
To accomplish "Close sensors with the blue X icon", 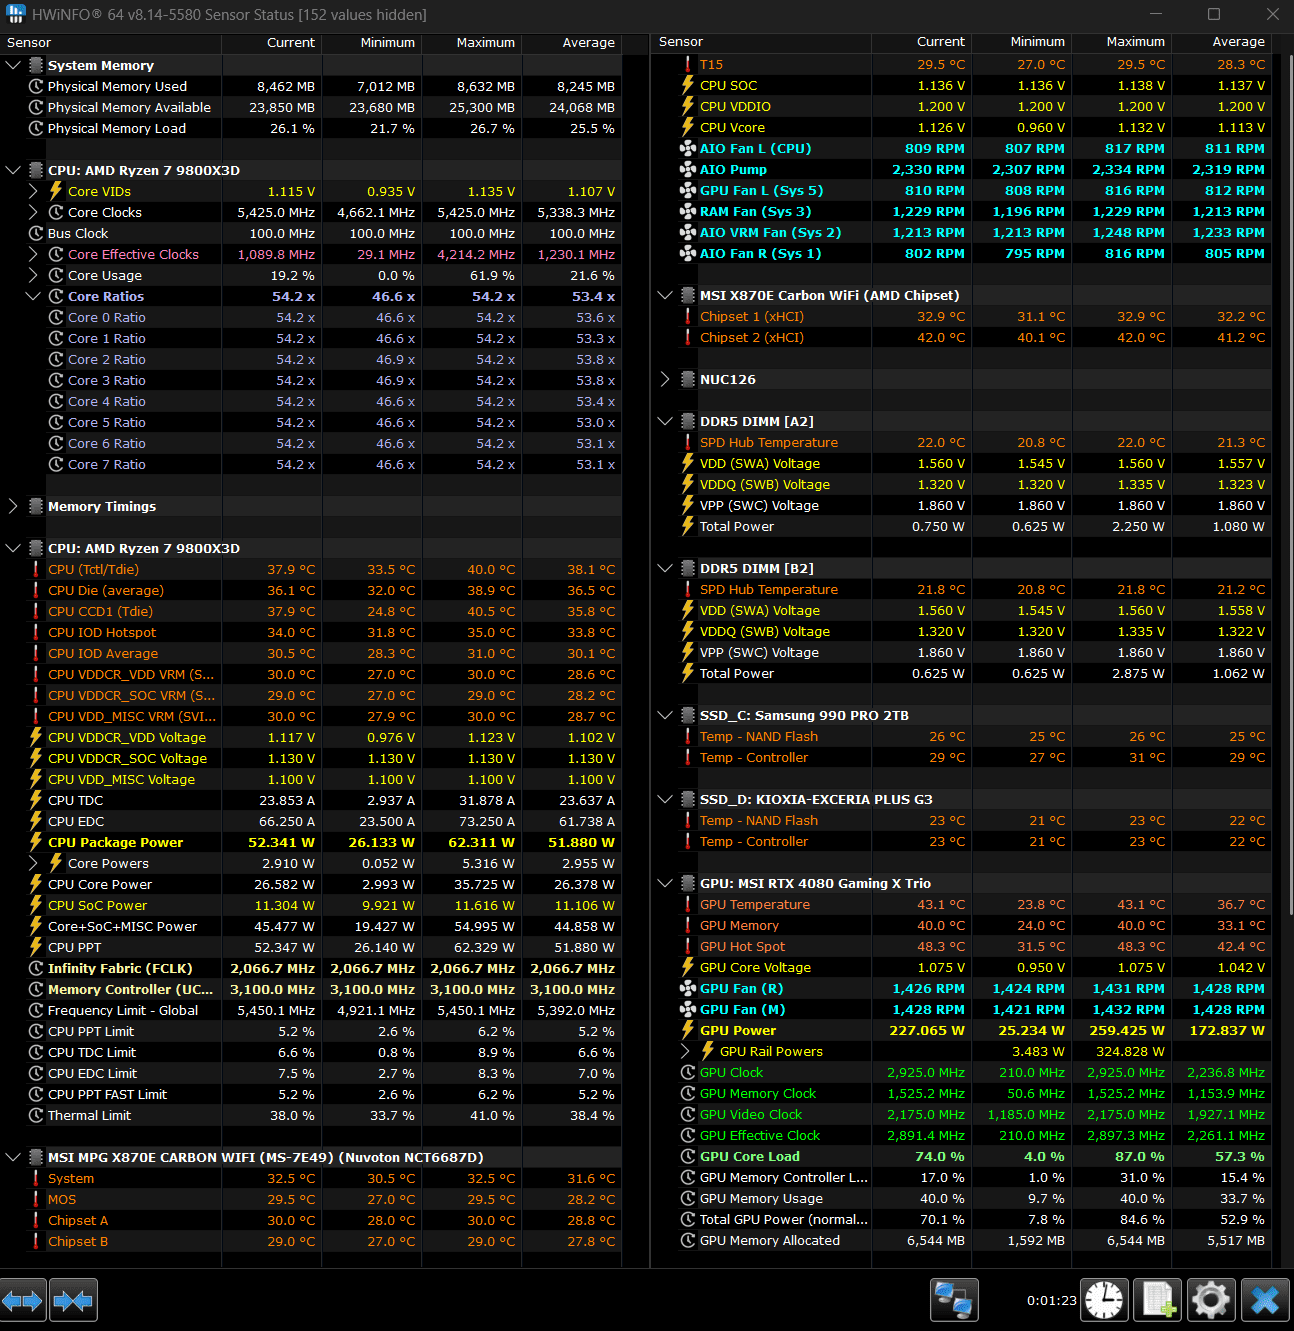I will pos(1265,1301).
